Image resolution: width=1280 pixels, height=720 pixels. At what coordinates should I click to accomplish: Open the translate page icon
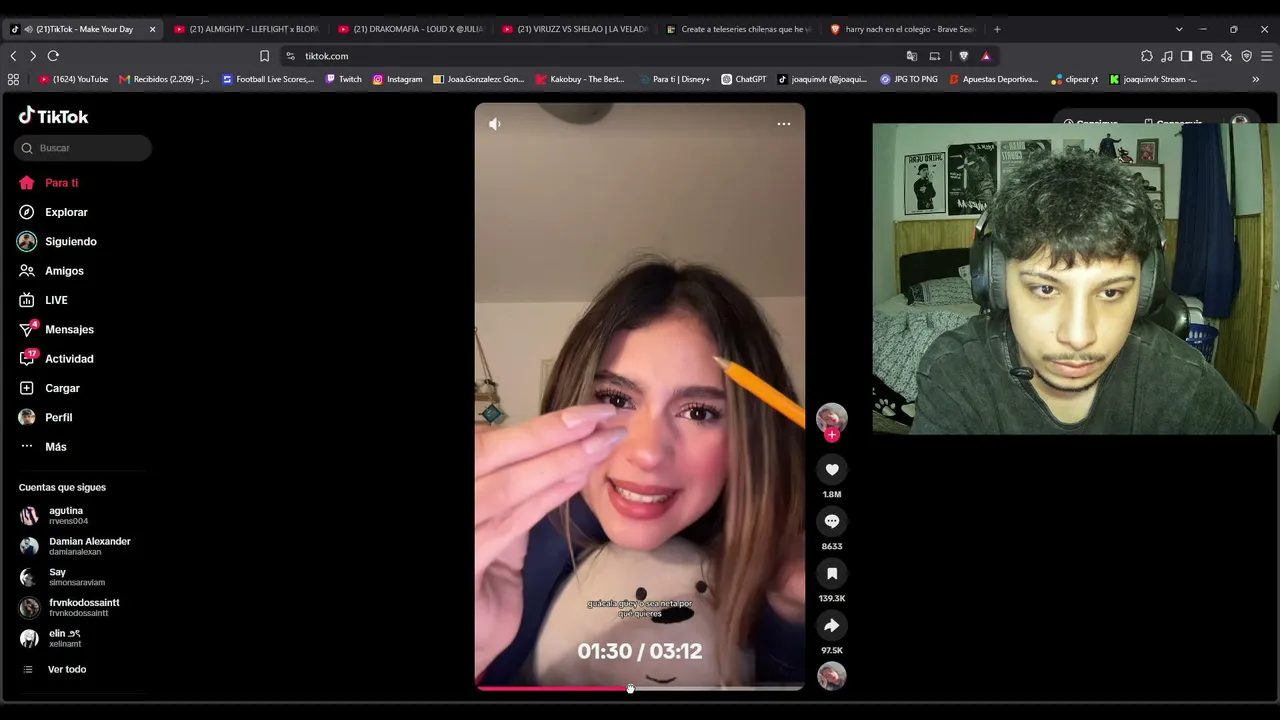(x=912, y=56)
